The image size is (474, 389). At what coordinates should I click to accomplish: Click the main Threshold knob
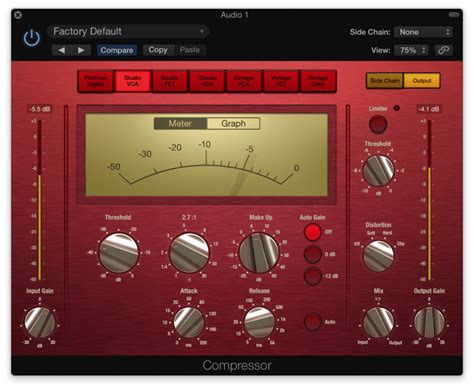point(119,253)
